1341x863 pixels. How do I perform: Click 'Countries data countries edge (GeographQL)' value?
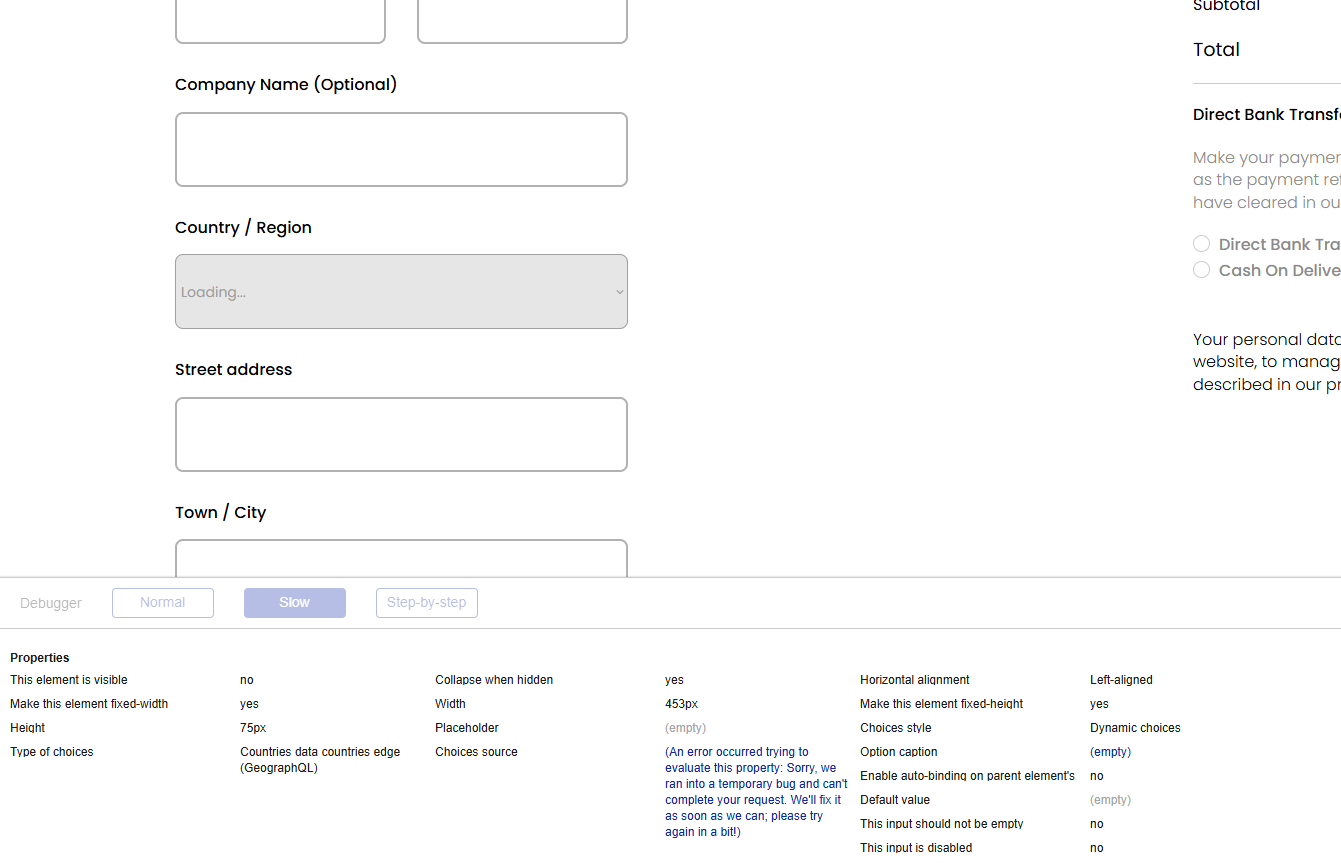(320, 760)
